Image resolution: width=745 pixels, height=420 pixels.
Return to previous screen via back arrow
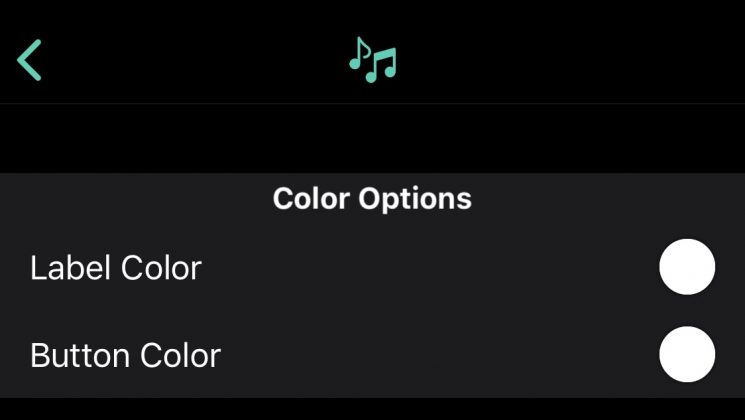[29, 60]
